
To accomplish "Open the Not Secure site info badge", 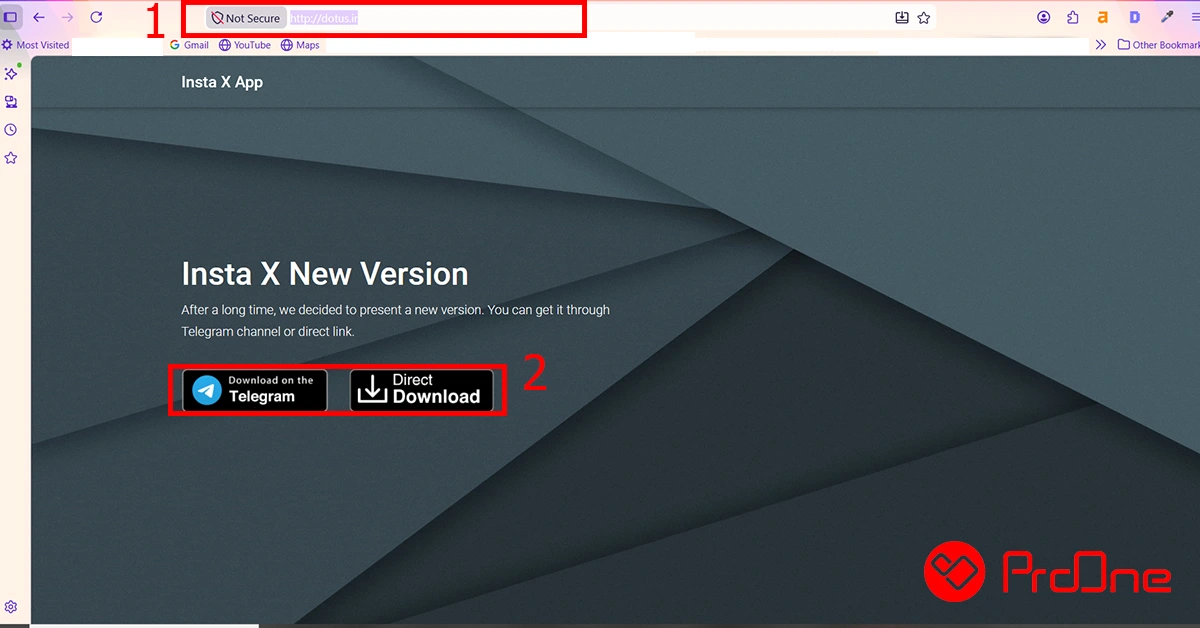I will pos(246,18).
